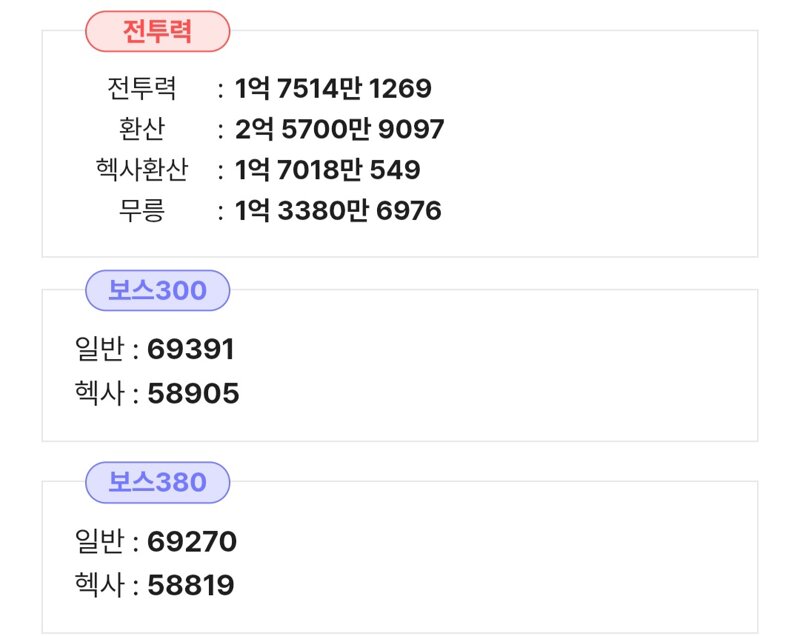Click the 보스380 일반 score 69270
The width and height of the screenshot is (800, 636).
192,541
